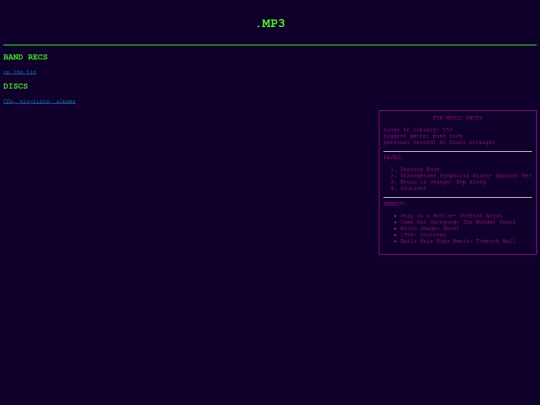Select the "songs in library" line

pyautogui.click(x=418, y=130)
